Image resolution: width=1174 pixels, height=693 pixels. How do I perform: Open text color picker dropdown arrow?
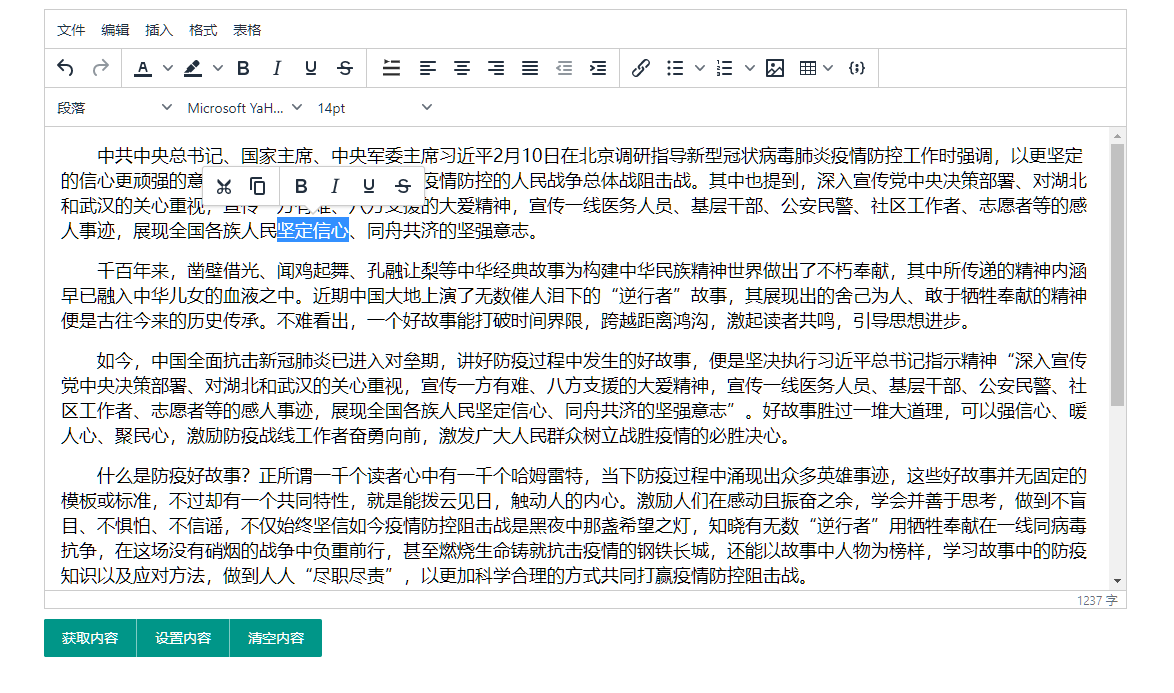click(168, 68)
